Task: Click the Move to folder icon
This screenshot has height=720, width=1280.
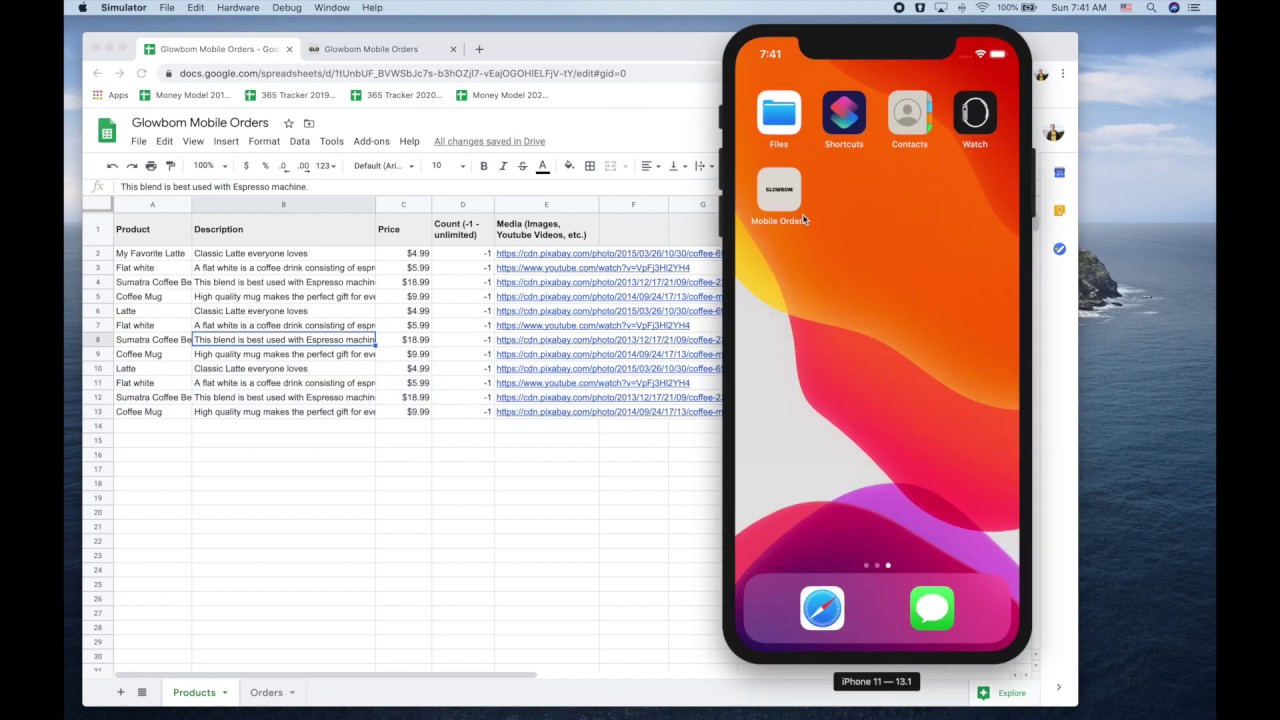Action: pos(309,123)
